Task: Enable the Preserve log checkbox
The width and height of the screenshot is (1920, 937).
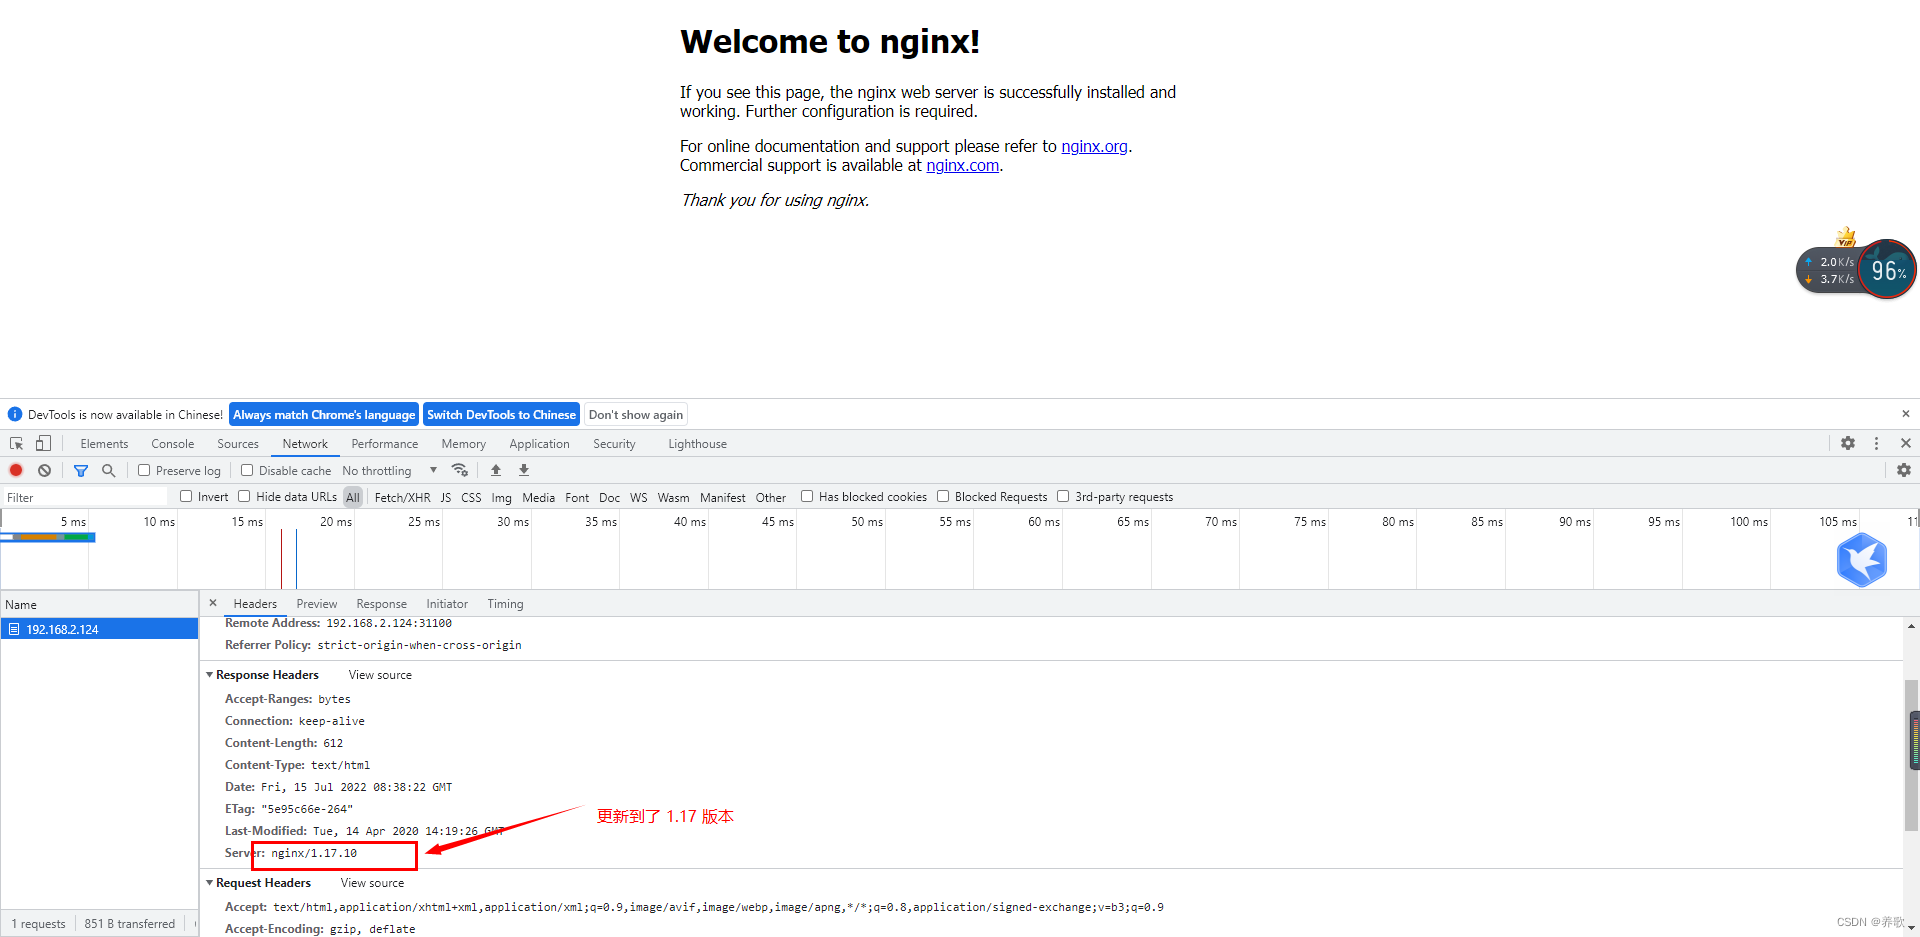Action: pos(144,470)
